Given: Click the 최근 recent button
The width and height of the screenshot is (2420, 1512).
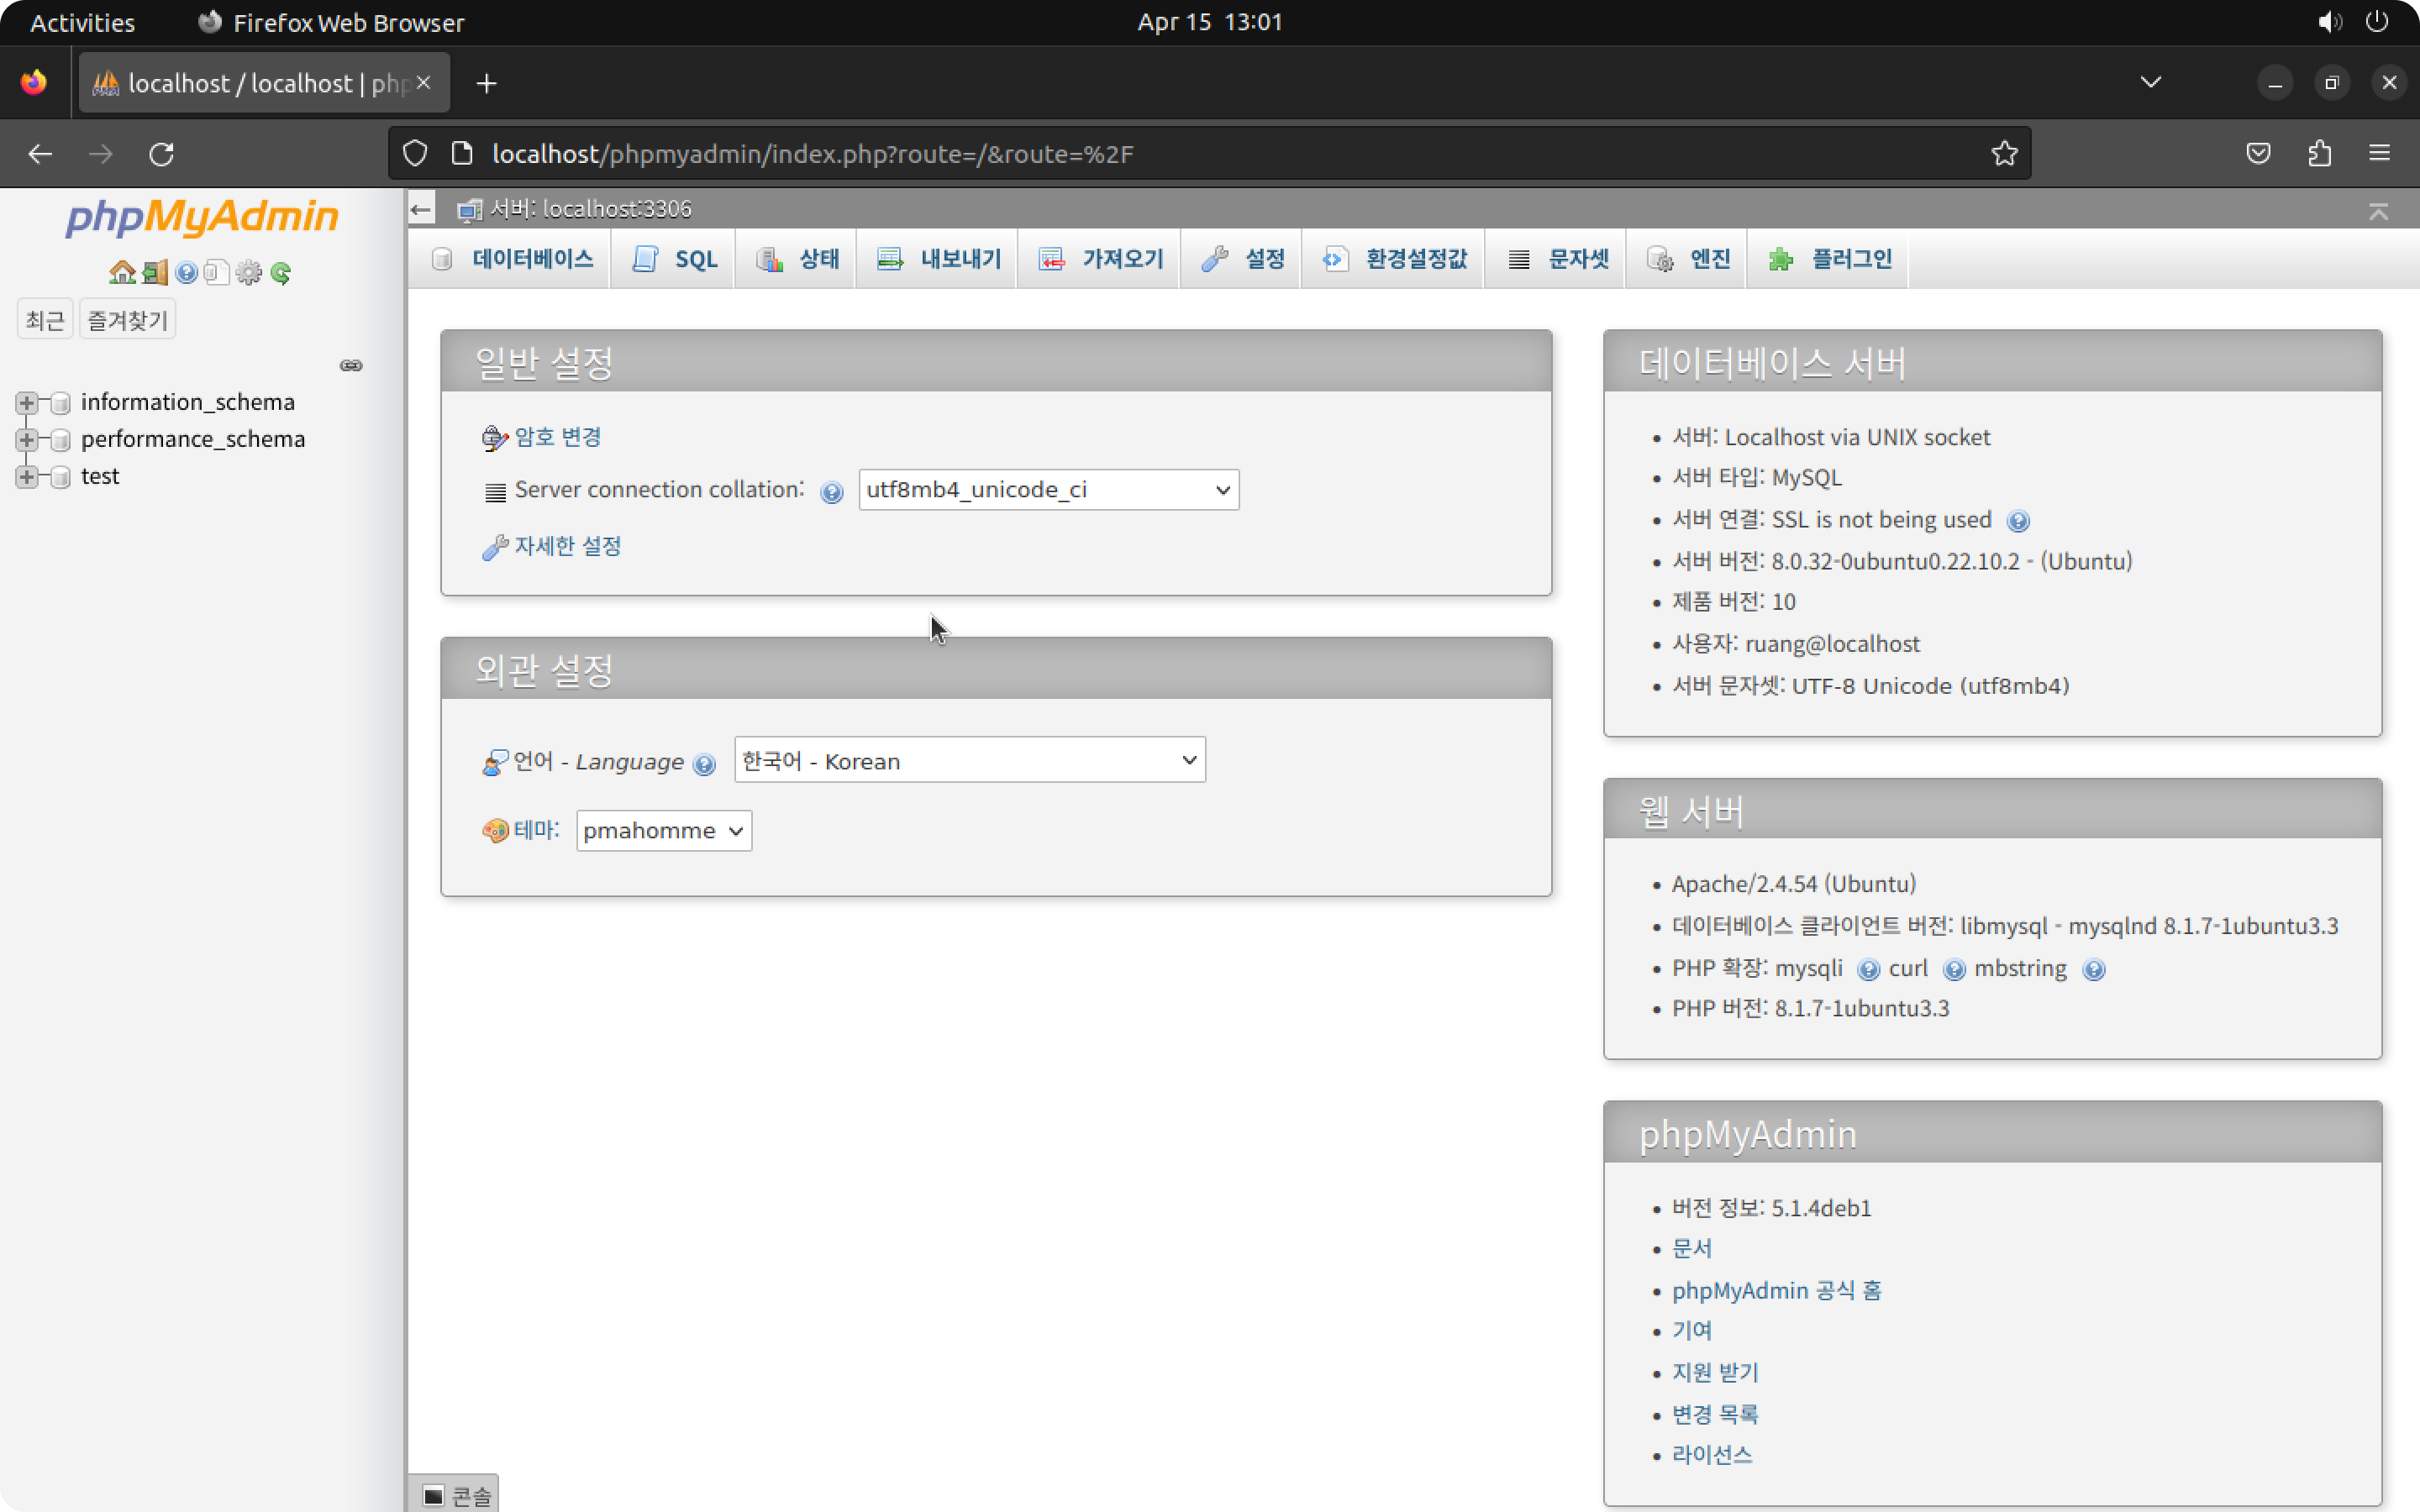Looking at the screenshot, I should pos(45,320).
